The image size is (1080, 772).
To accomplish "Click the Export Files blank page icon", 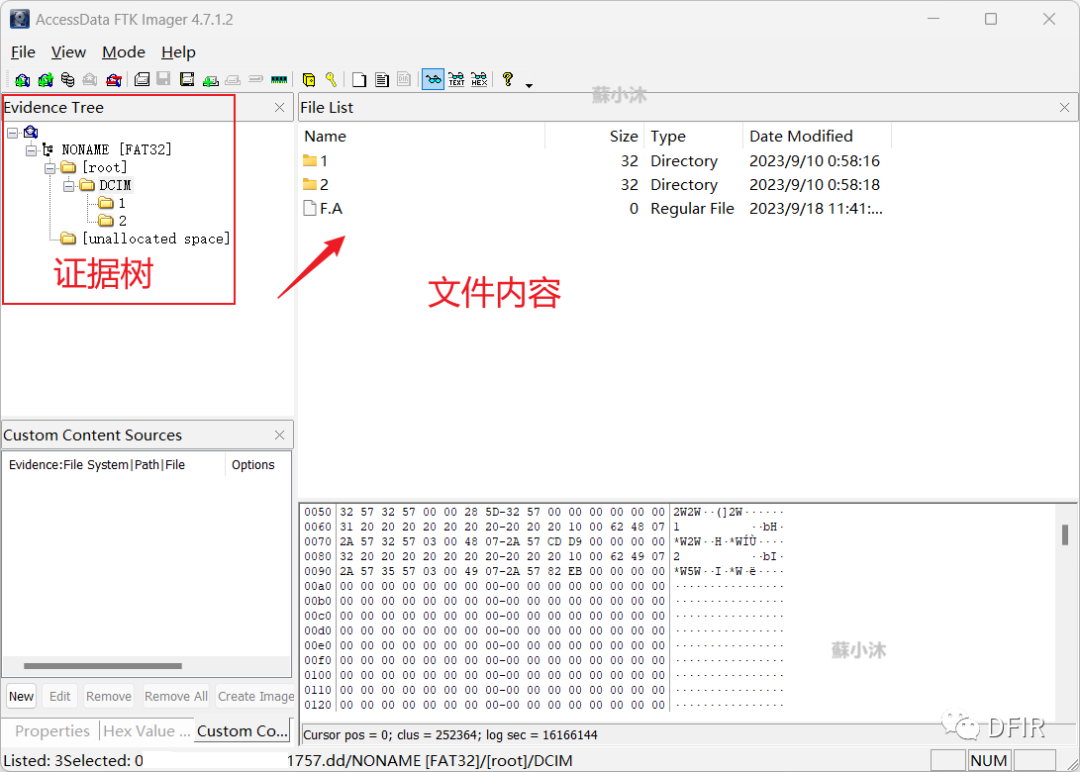I will tap(359, 80).
